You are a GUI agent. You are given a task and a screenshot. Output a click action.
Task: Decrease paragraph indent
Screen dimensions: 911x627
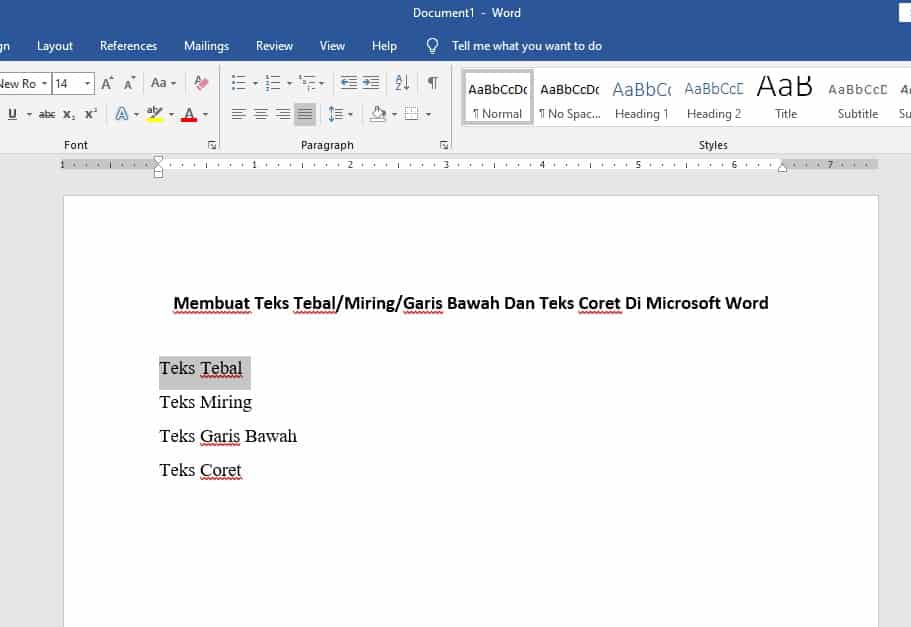pos(349,83)
